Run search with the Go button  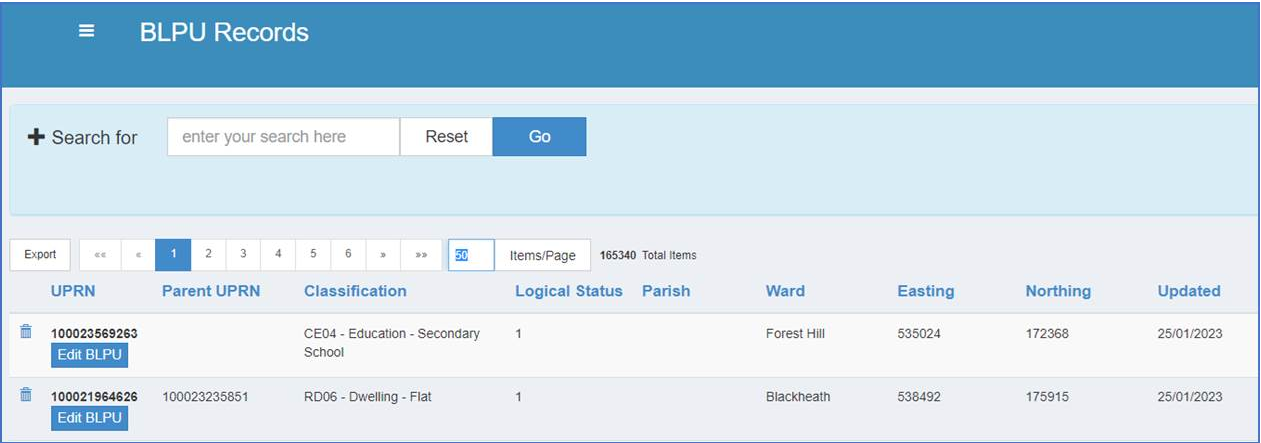[x=539, y=137]
